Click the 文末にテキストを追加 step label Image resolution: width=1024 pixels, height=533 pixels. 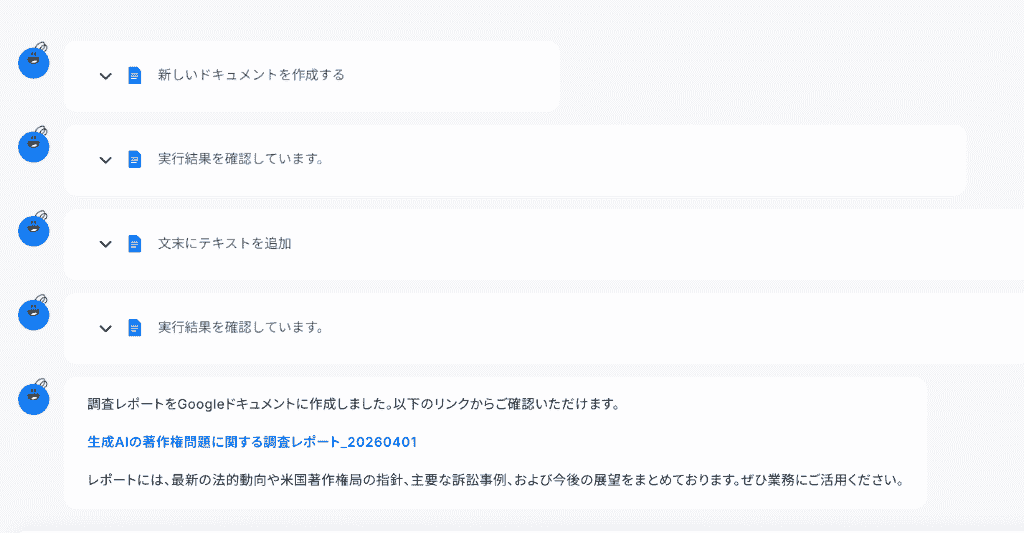coord(224,243)
